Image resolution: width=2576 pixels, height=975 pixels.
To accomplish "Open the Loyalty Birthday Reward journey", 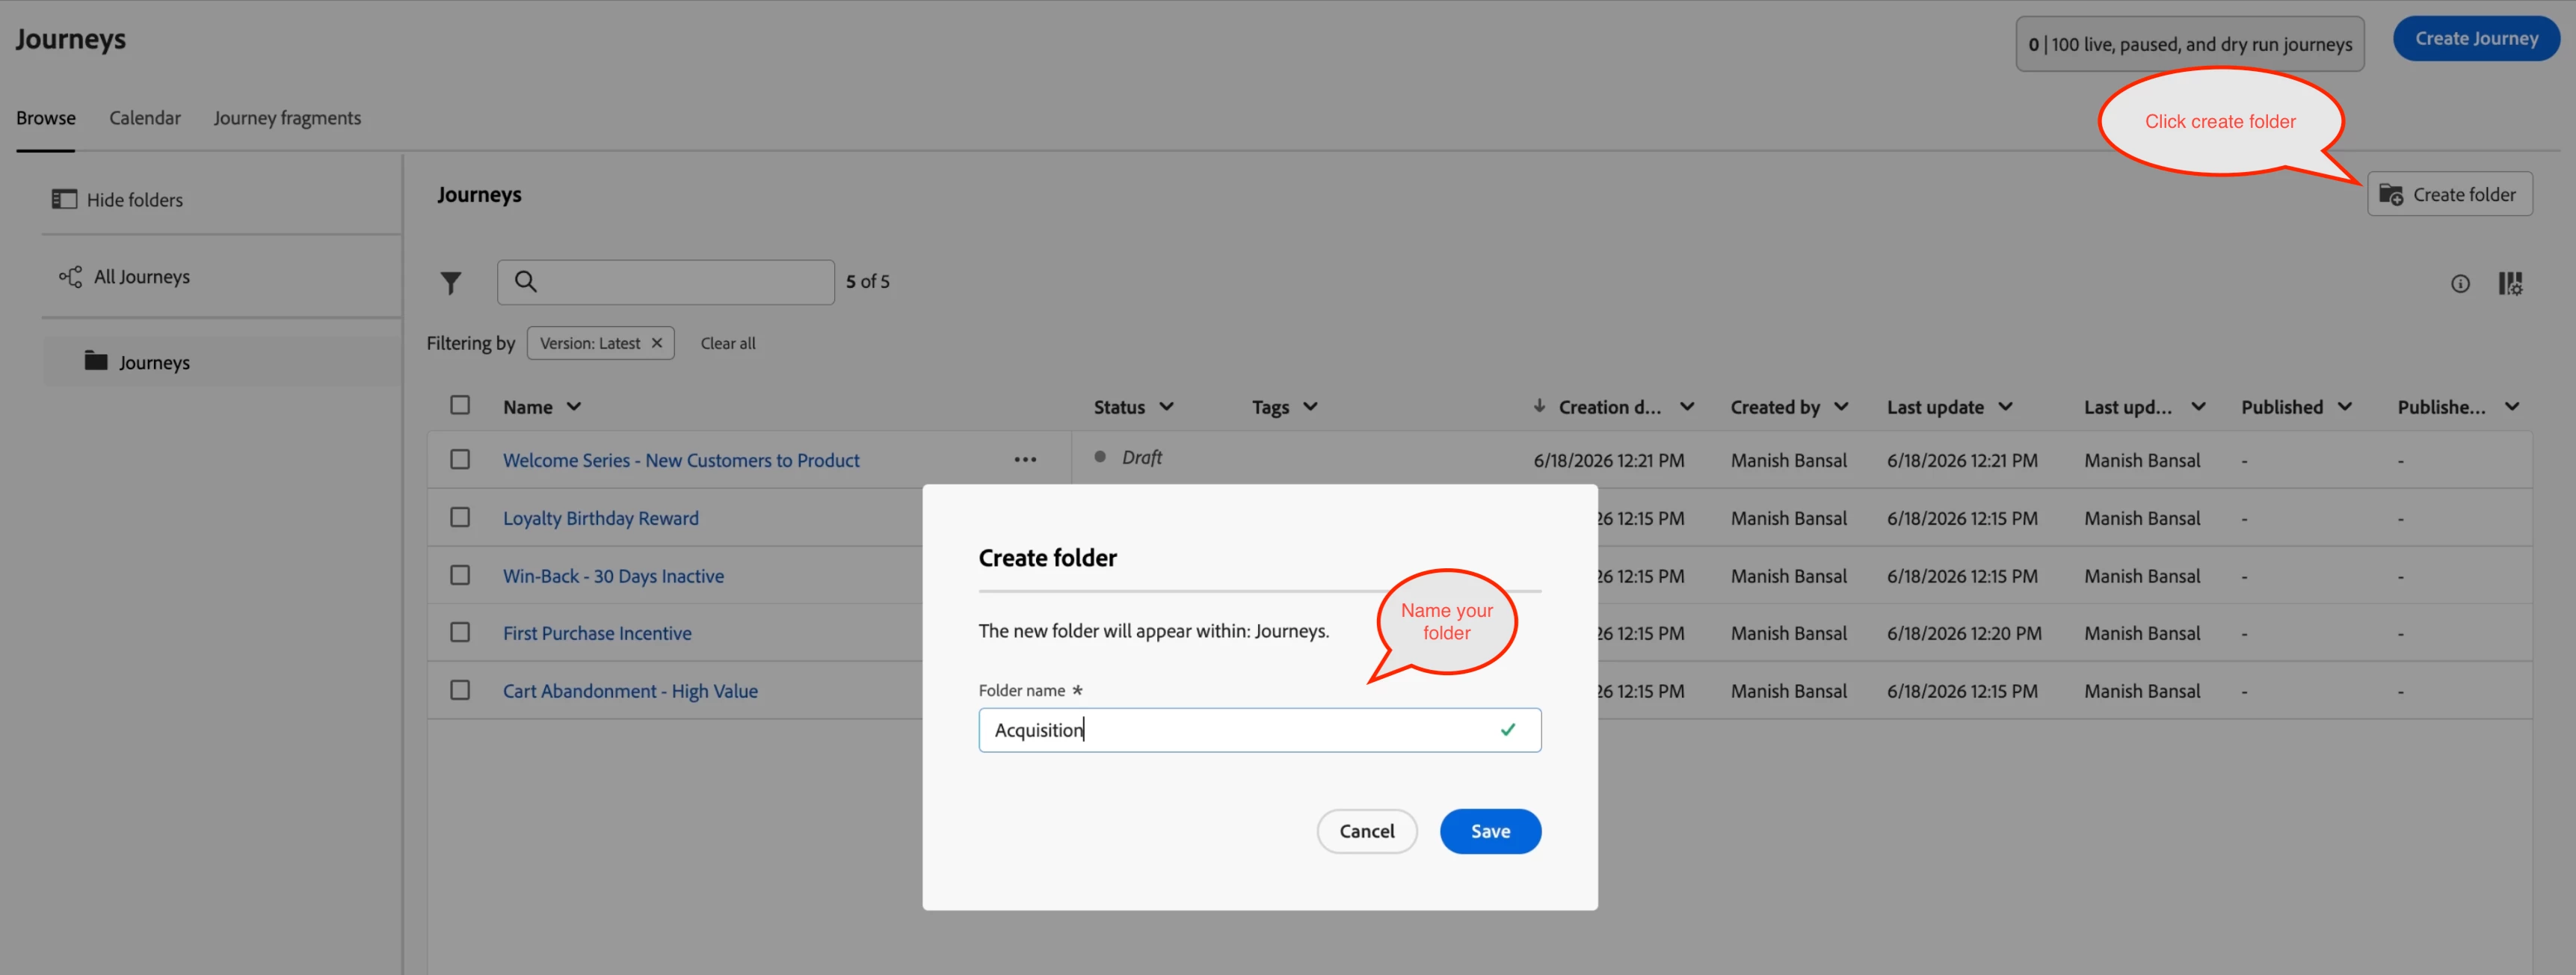I will (x=601, y=518).
